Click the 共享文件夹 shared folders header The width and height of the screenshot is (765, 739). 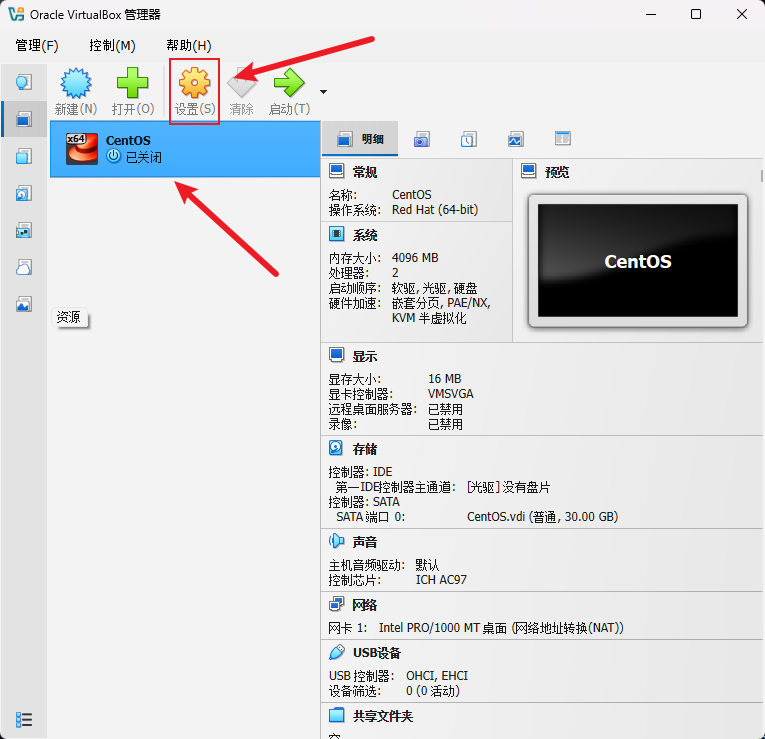382,716
